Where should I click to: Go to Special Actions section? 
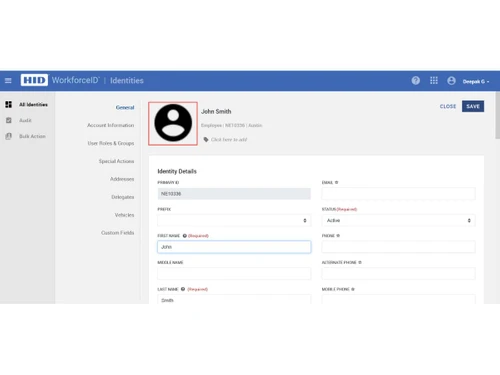[116, 161]
